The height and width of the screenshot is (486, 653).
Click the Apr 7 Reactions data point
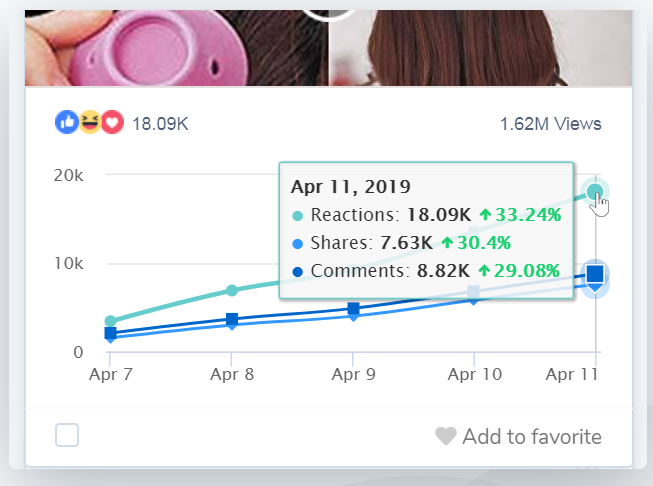(x=110, y=321)
